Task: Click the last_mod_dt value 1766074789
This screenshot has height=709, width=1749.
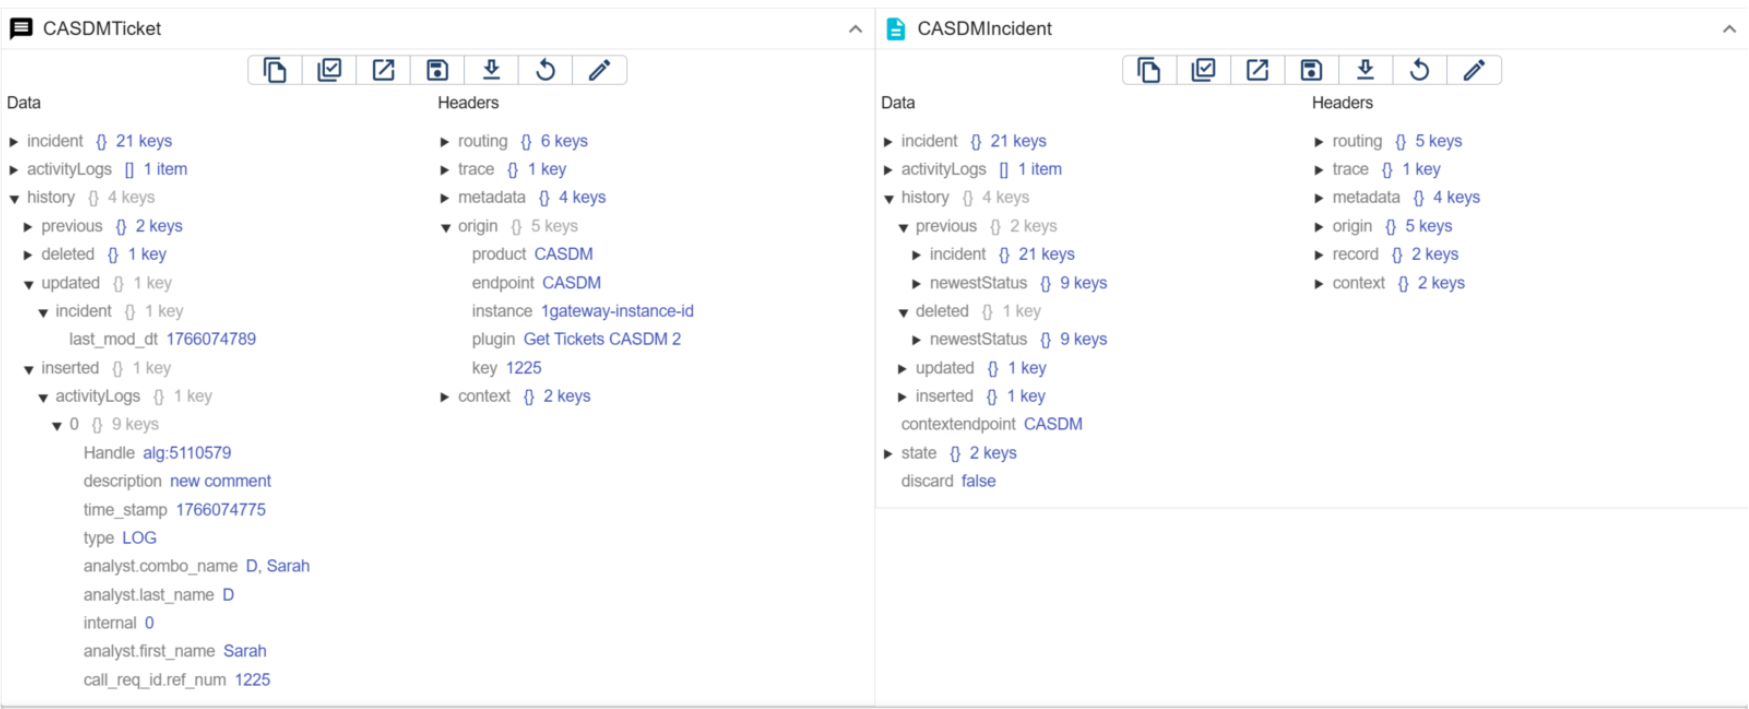Action: (211, 339)
